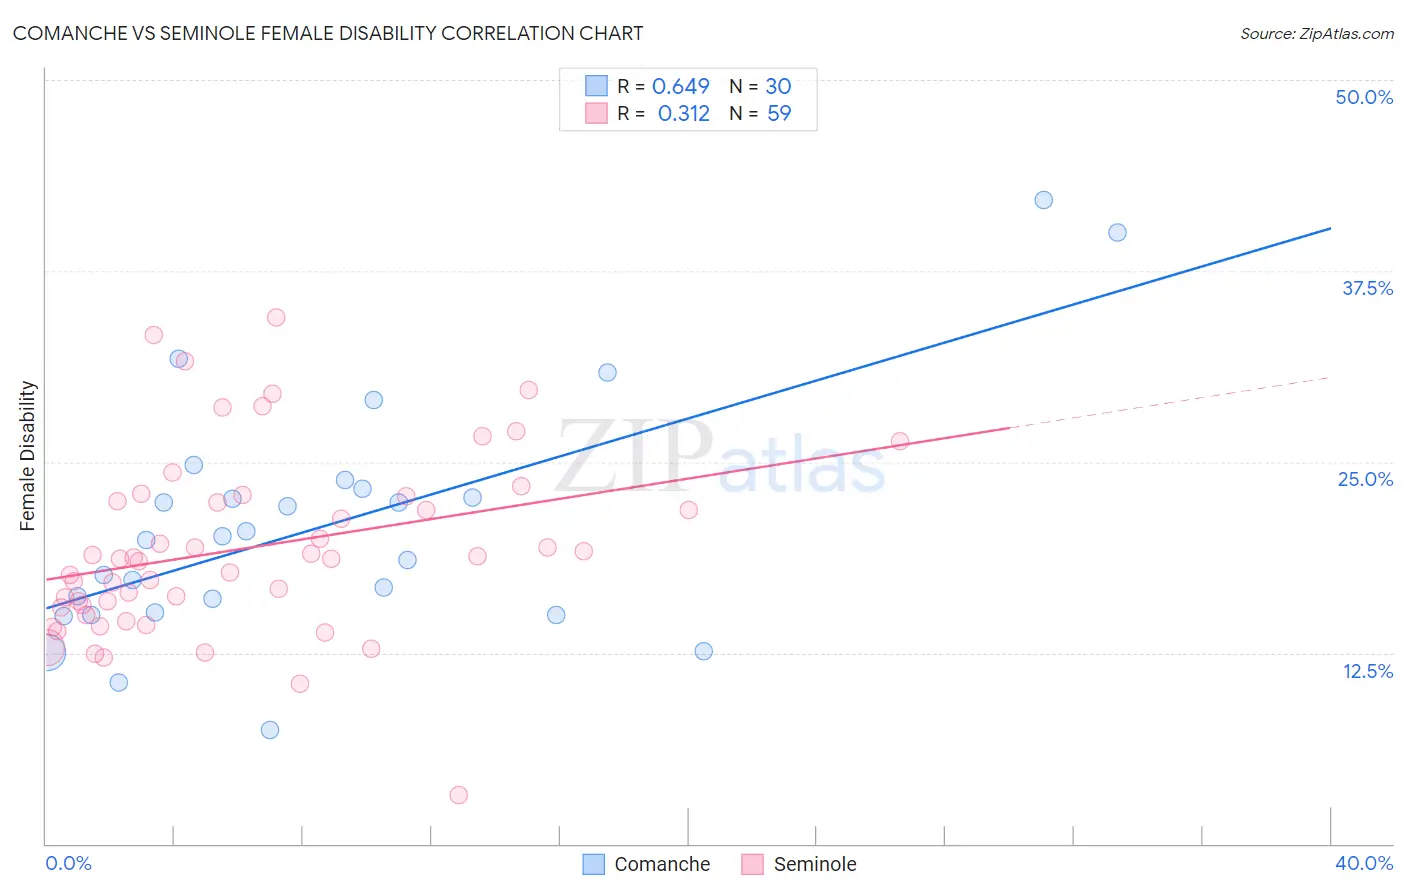The width and height of the screenshot is (1406, 892).
Task: Click the 25.0% y-axis label
Action: tap(1365, 479)
